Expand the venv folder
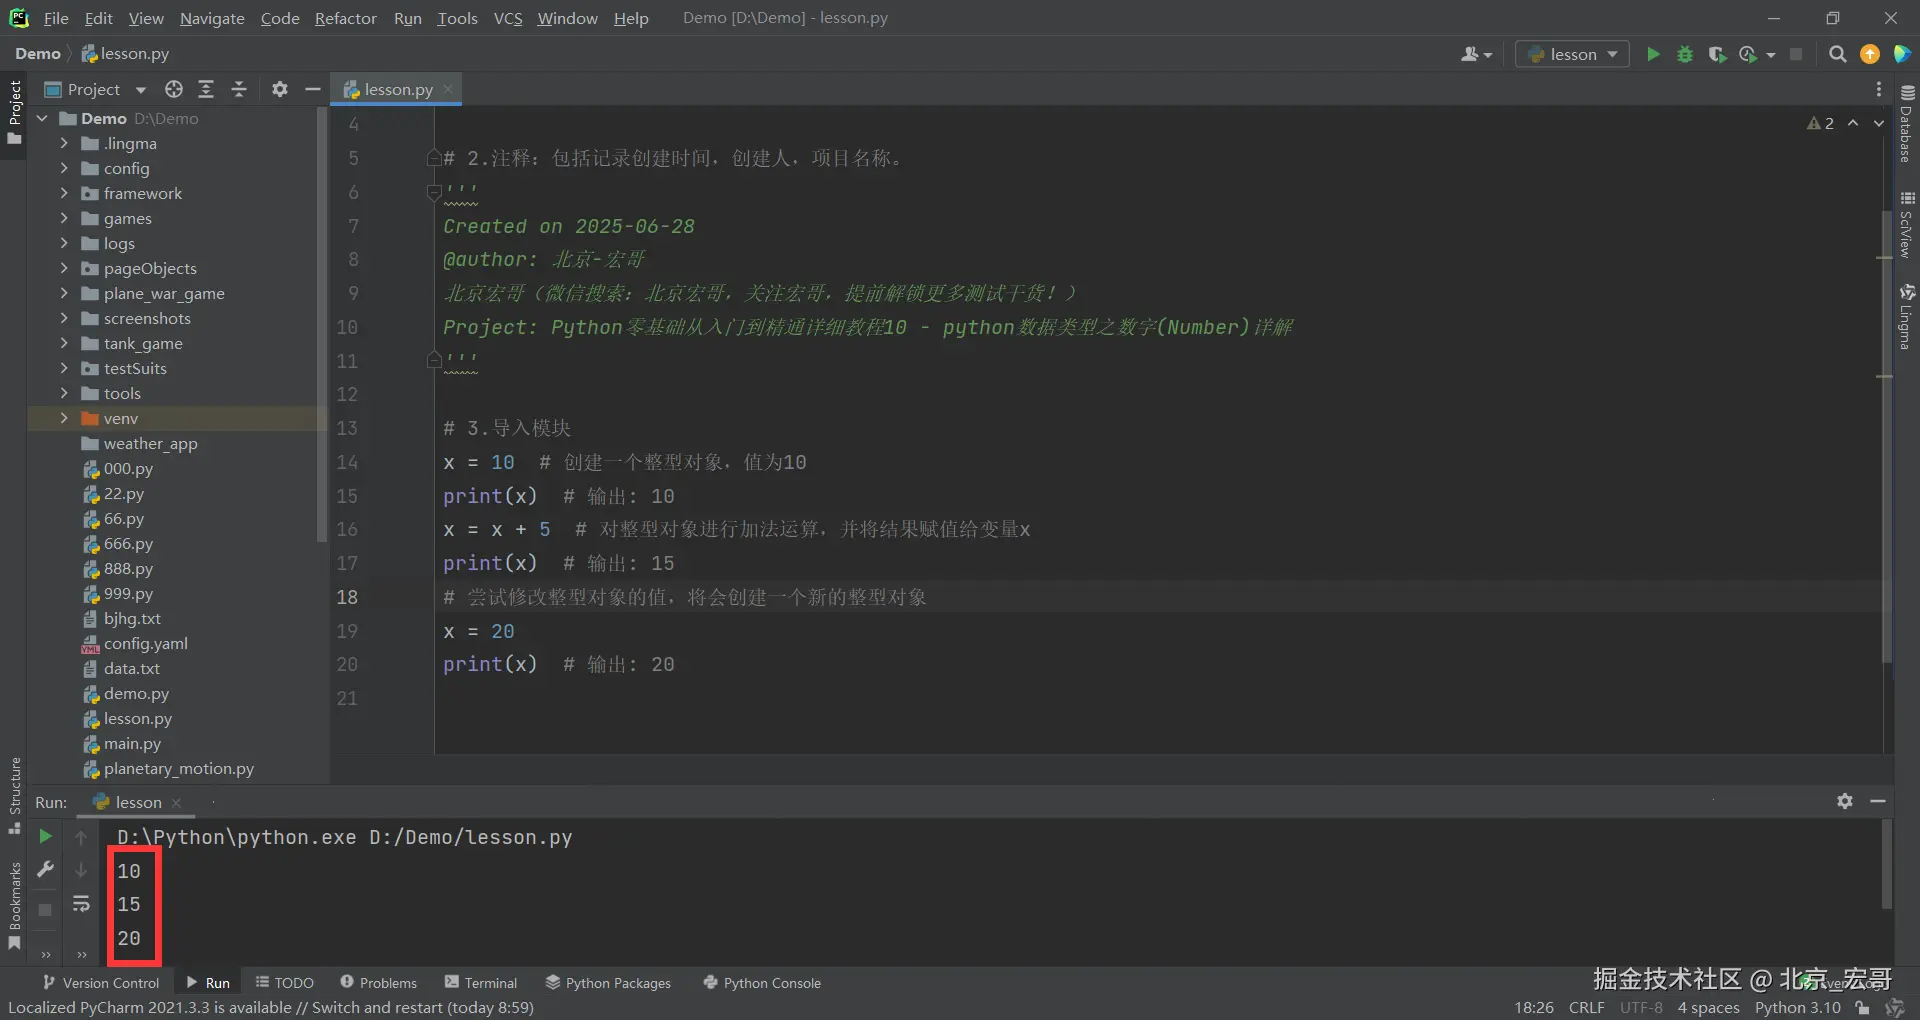The height and width of the screenshot is (1020, 1920). point(64,418)
